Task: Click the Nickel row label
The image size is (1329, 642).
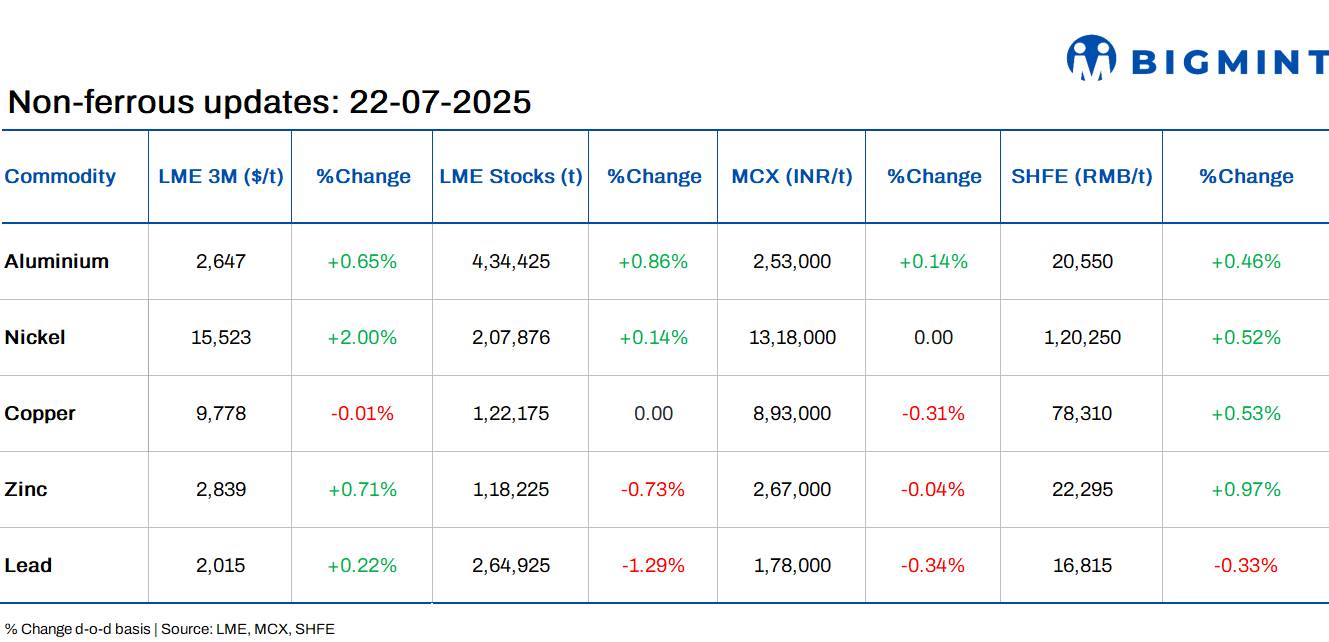Action: pos(35,337)
